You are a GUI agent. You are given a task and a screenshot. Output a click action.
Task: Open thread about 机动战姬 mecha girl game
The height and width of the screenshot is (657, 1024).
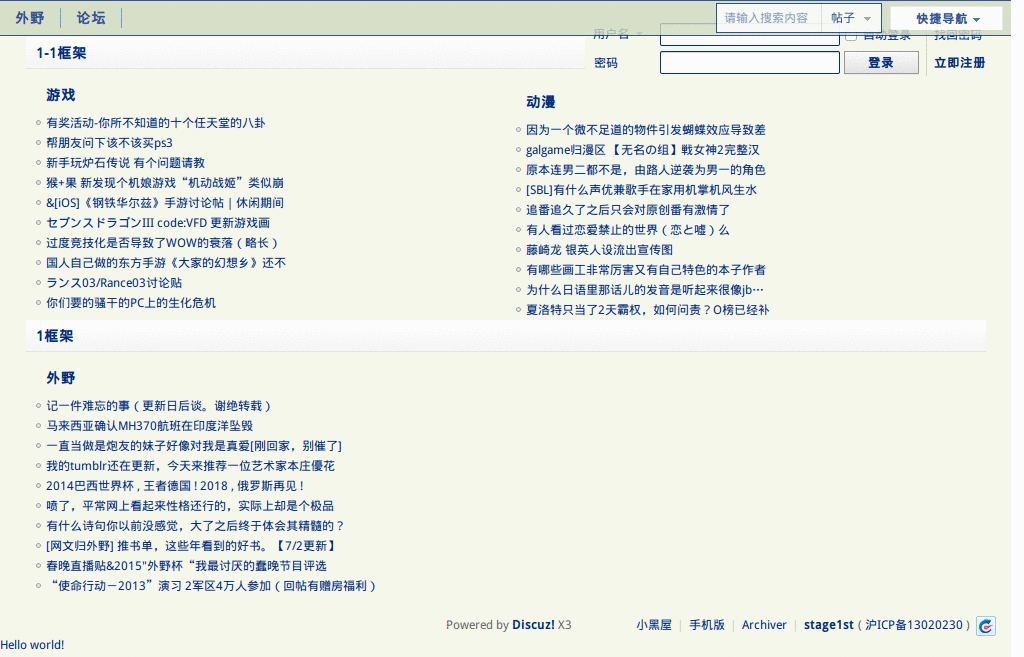tap(165, 183)
